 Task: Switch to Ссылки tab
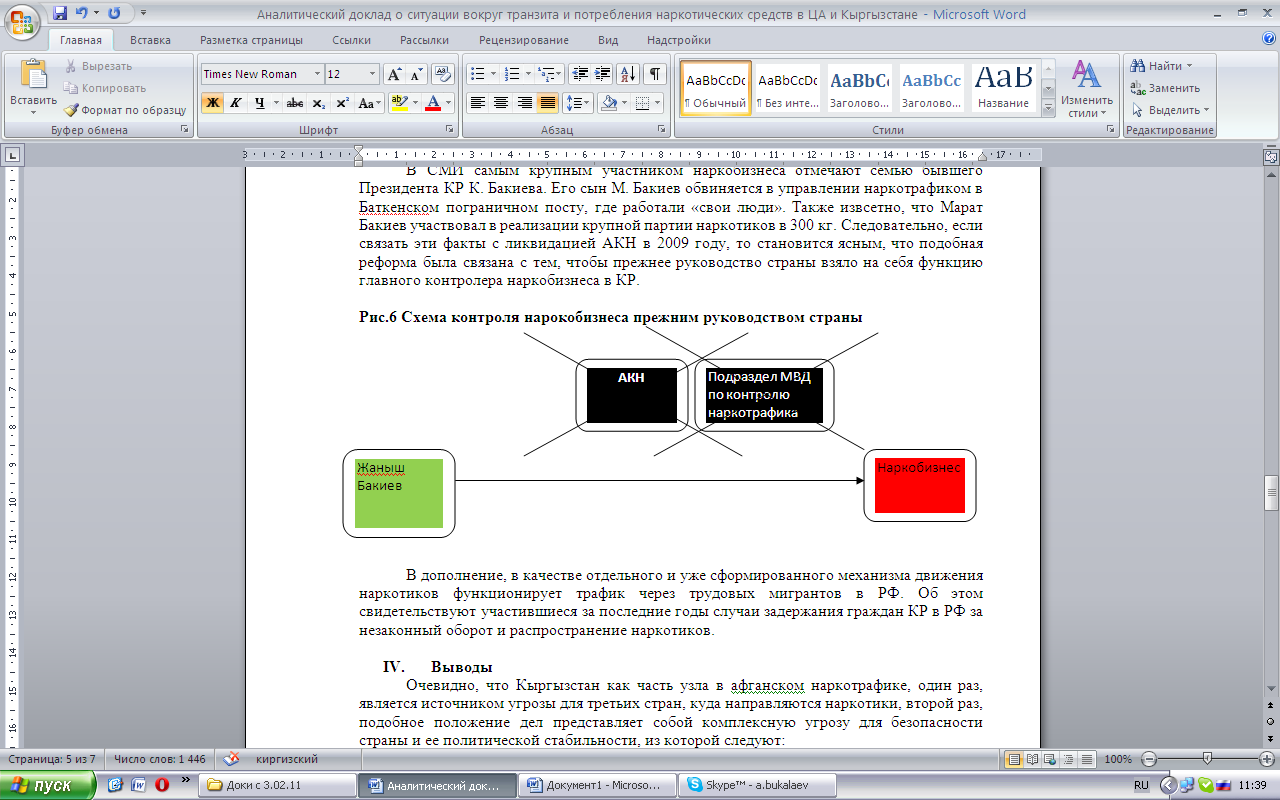pos(352,40)
